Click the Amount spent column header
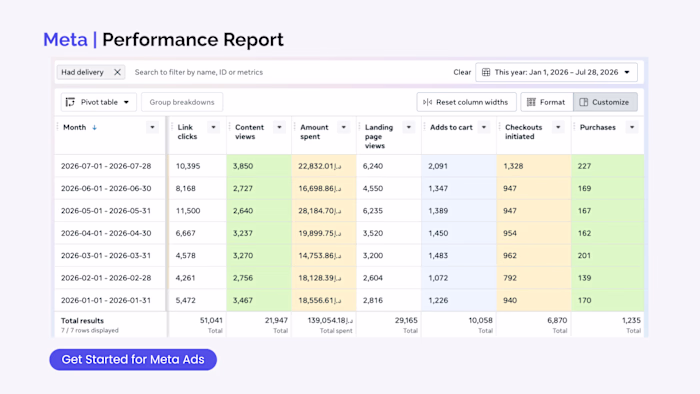700x394 pixels. pyautogui.click(x=314, y=132)
